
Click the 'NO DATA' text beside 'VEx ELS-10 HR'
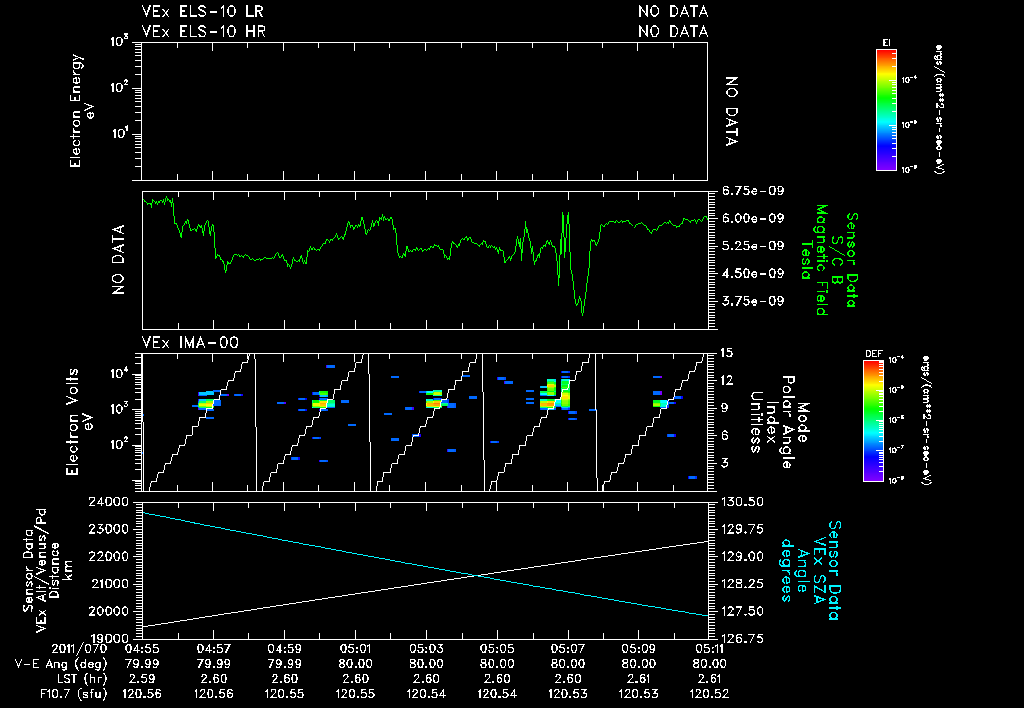coord(673,31)
